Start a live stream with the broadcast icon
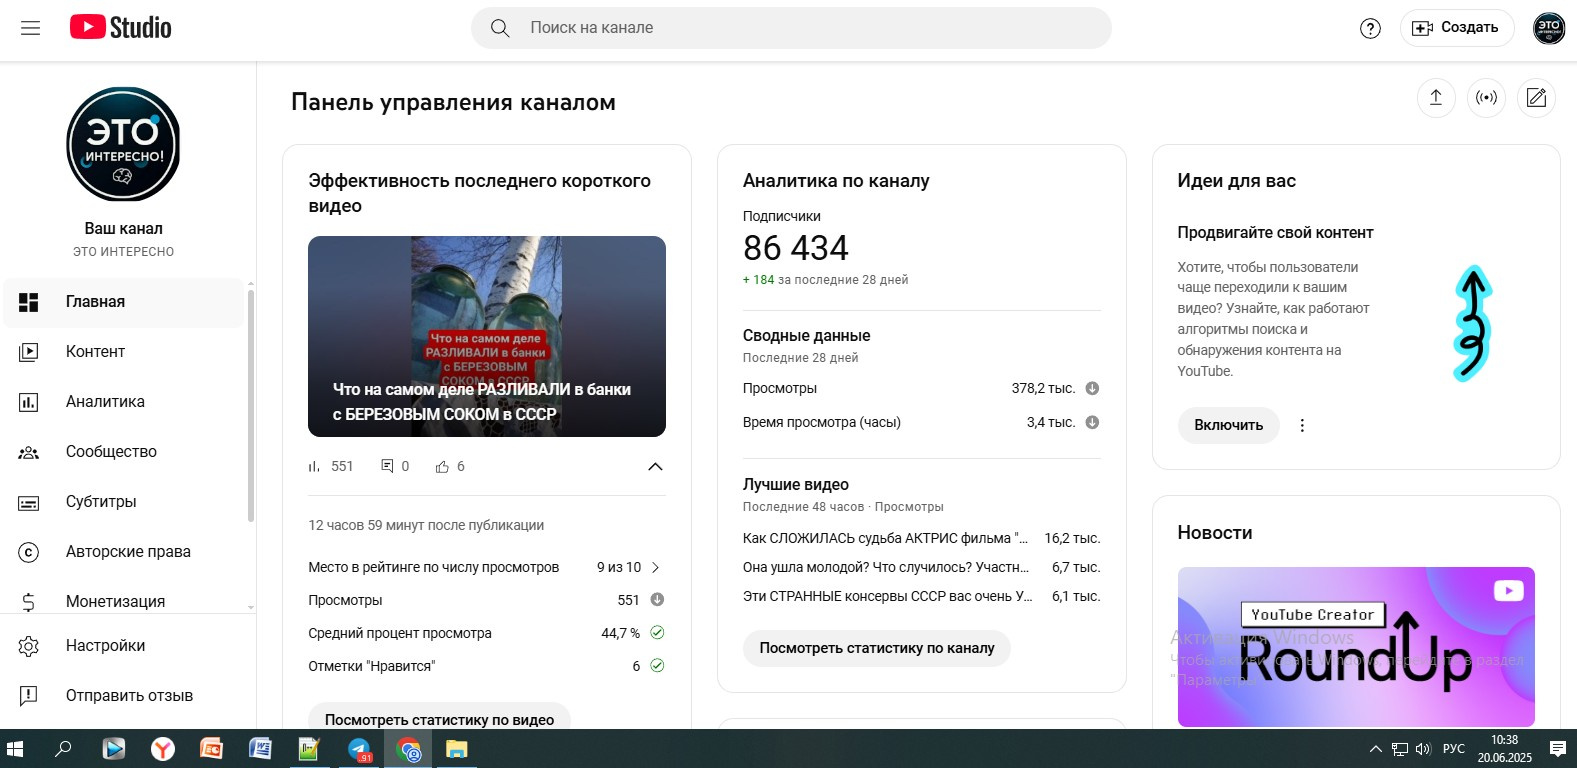1577x768 pixels. (1487, 98)
